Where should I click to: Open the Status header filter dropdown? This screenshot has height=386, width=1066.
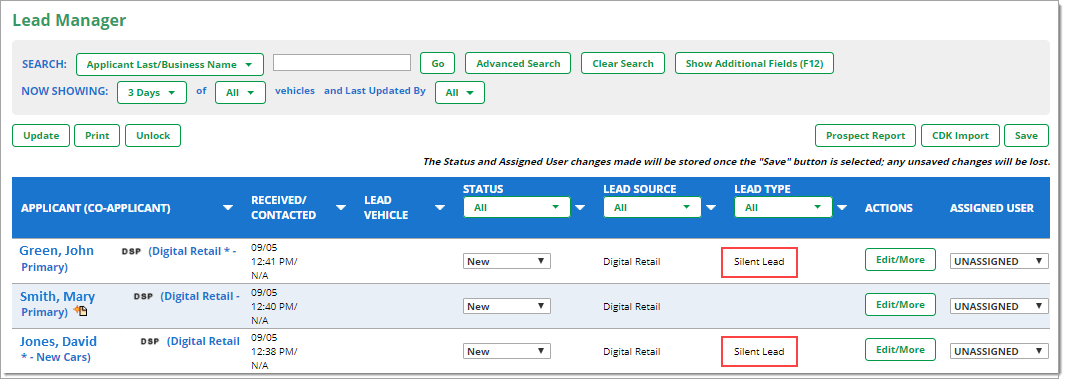coord(517,207)
